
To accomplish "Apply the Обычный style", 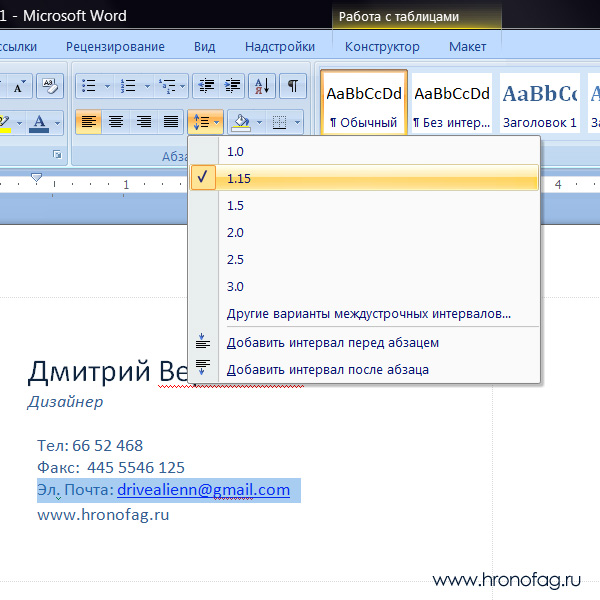I will (364, 102).
